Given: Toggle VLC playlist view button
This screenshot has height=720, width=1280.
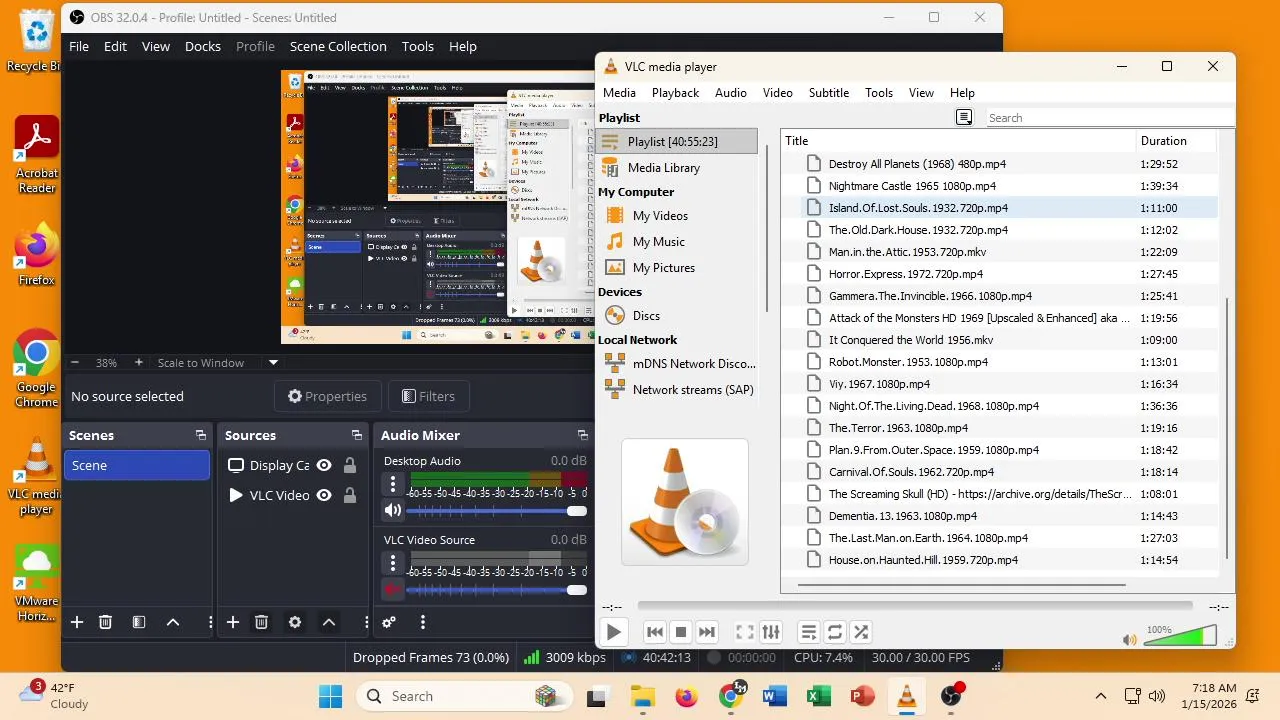Looking at the screenshot, I should coord(809,632).
